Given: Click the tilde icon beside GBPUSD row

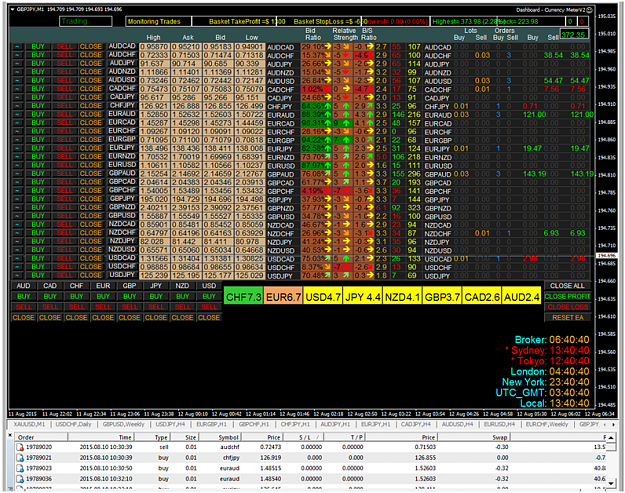Looking at the screenshot, I should point(17,216).
